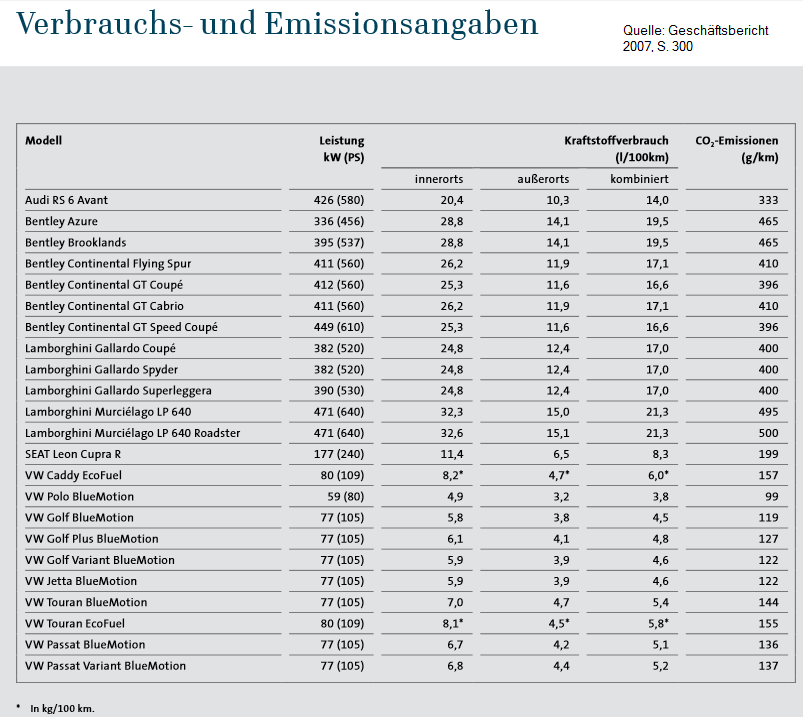Select the '412 (560)' power value

[339, 285]
